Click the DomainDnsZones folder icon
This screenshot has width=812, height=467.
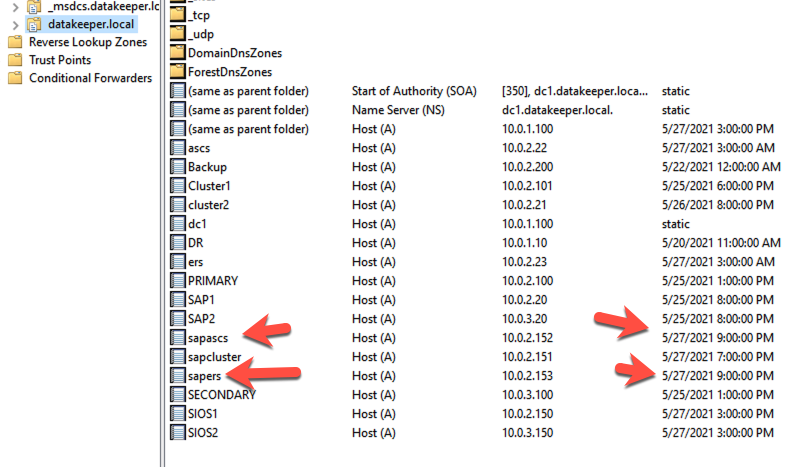point(178,52)
